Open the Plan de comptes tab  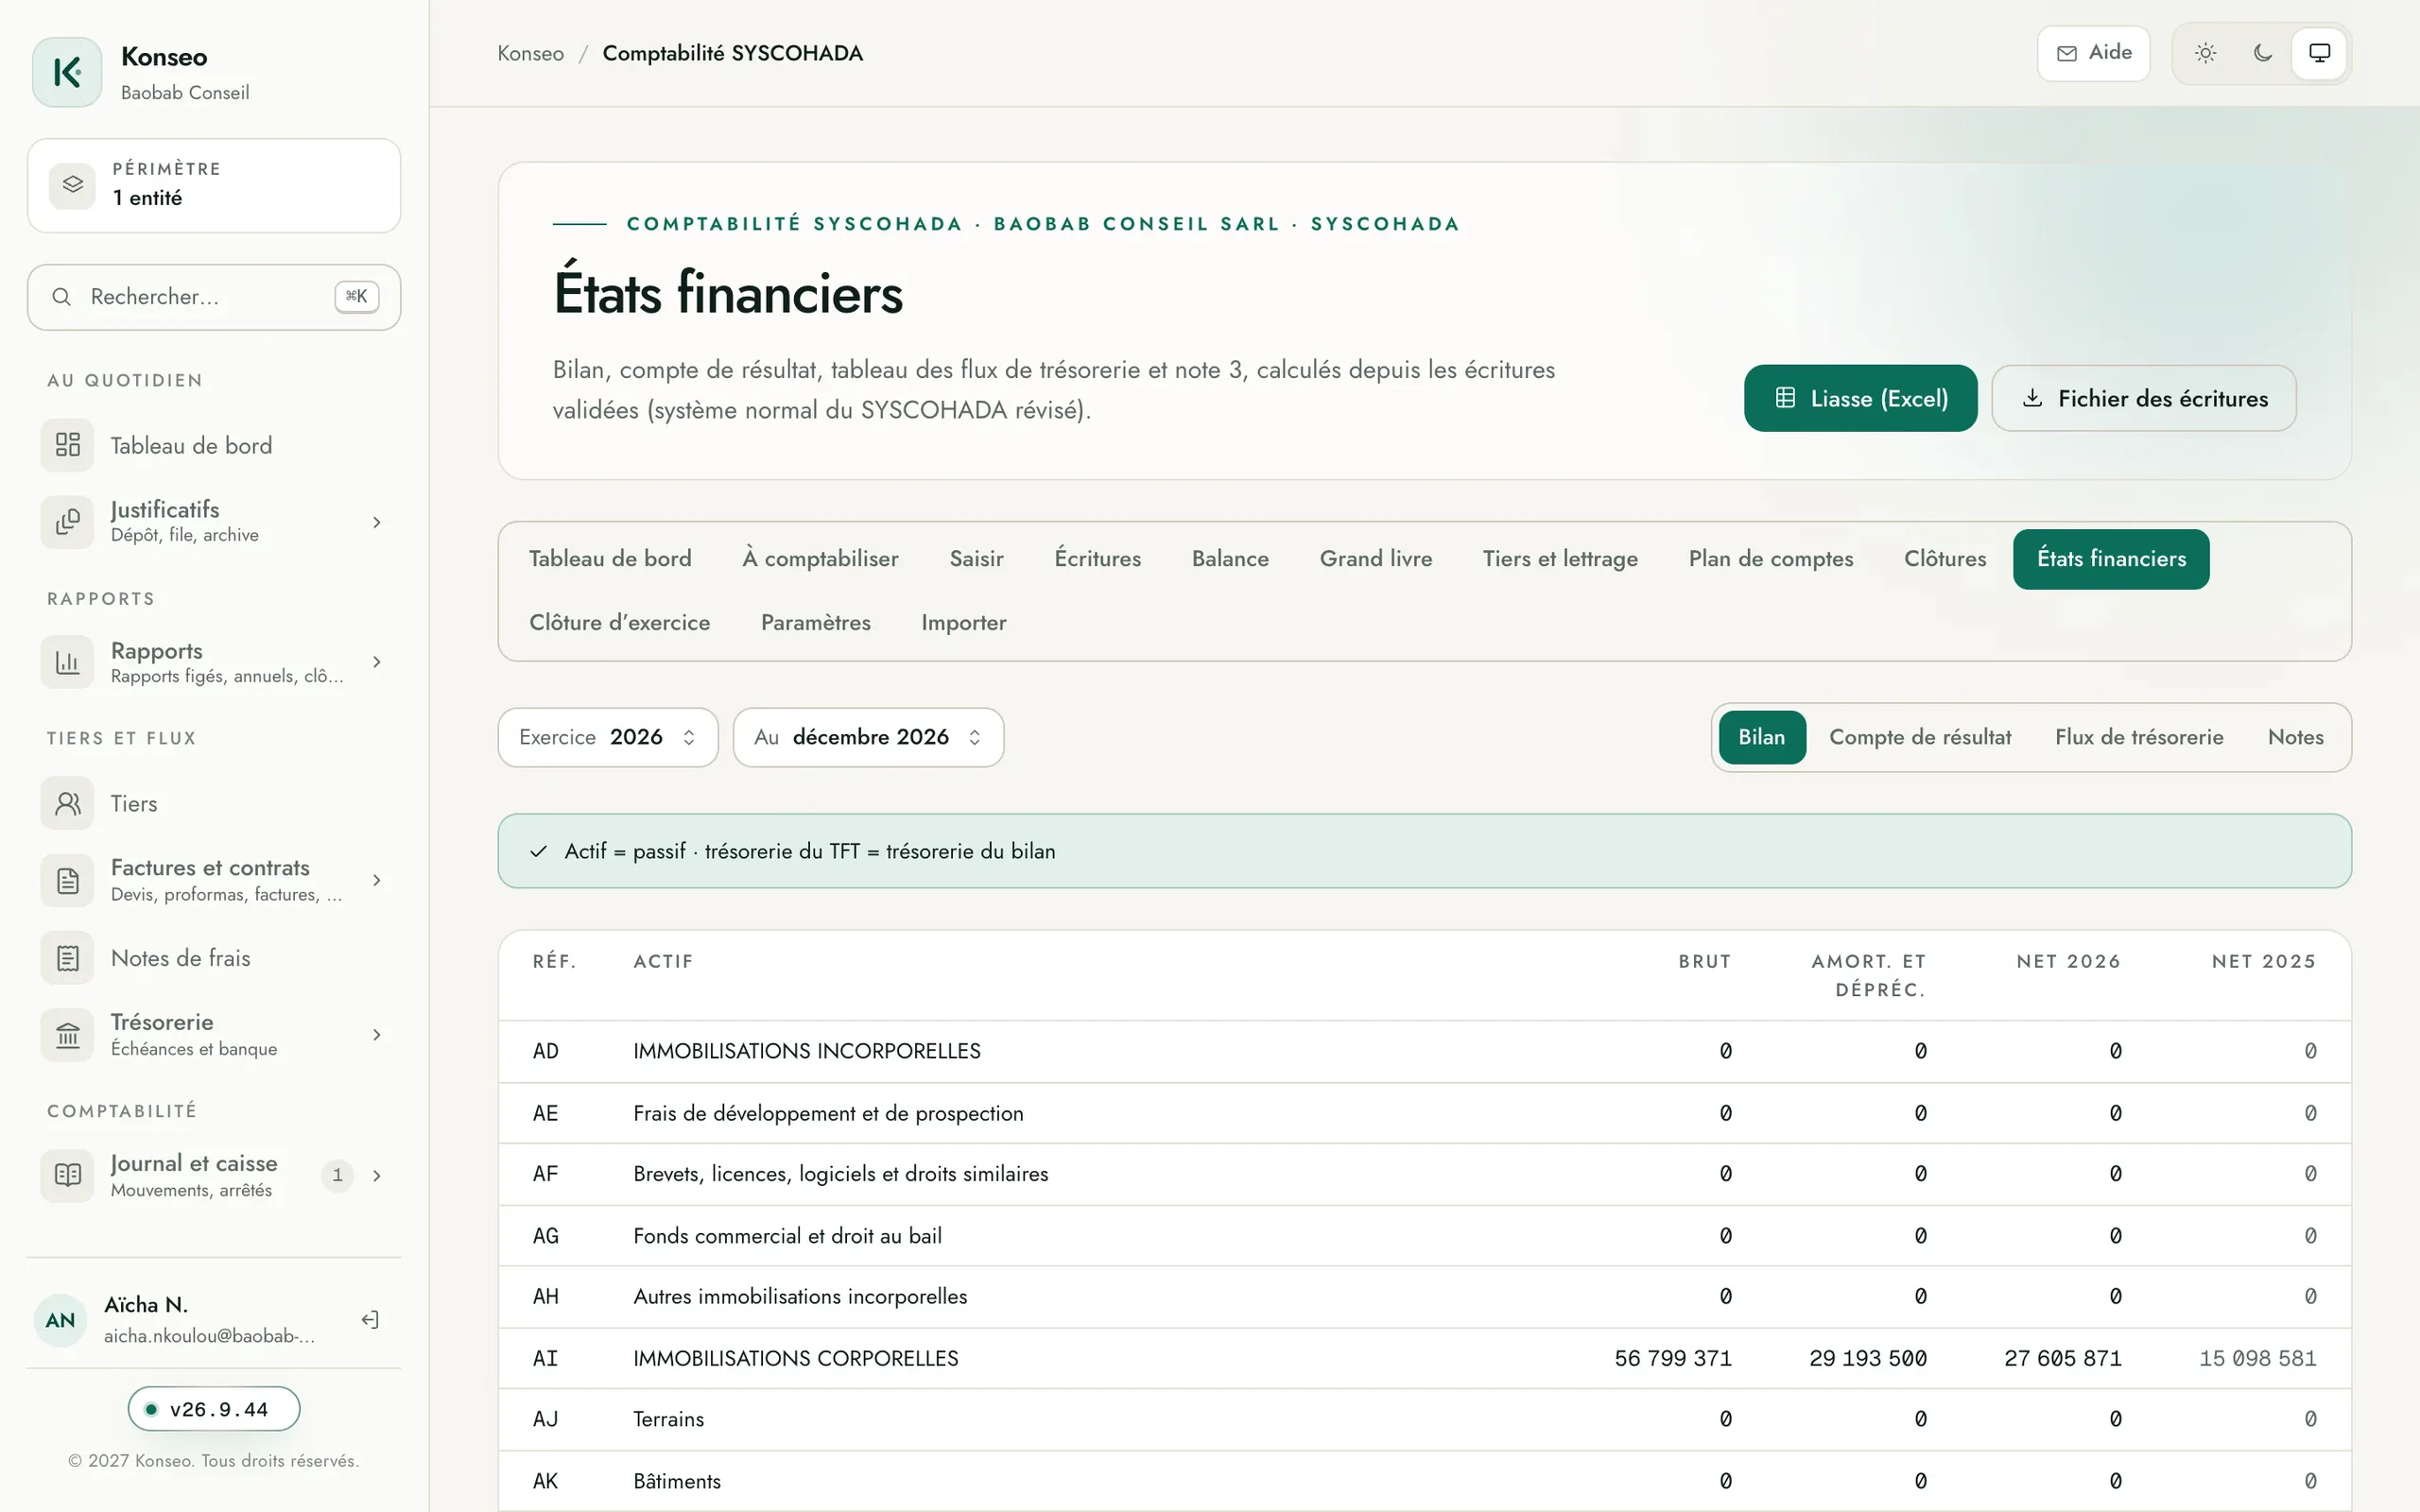1770,559
